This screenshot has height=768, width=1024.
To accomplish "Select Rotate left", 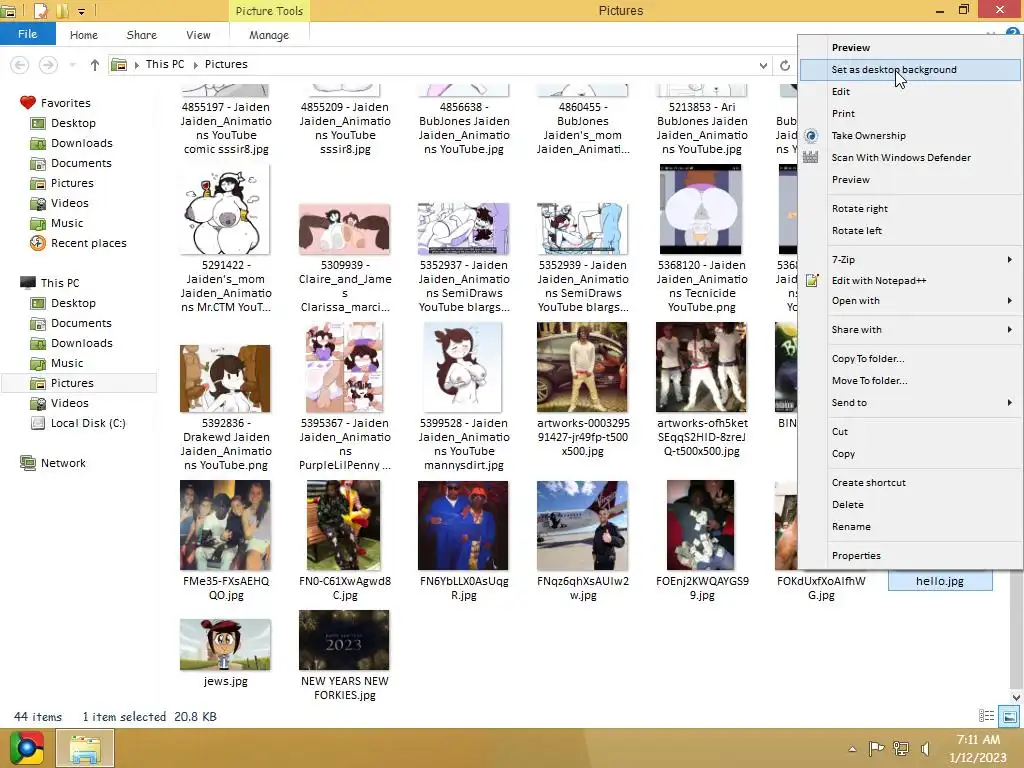I will tap(910, 231).
